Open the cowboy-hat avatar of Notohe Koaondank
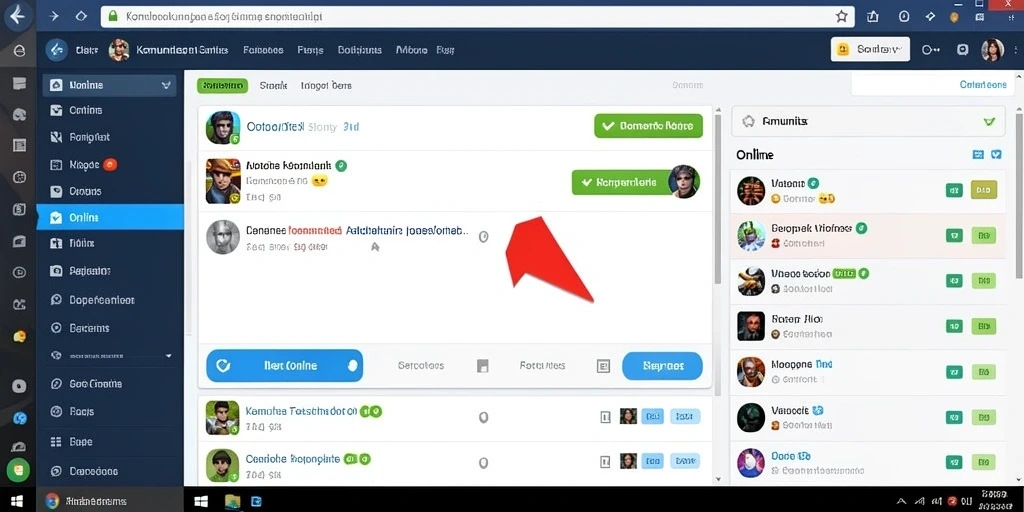This screenshot has height=512, width=1024. 223,181
